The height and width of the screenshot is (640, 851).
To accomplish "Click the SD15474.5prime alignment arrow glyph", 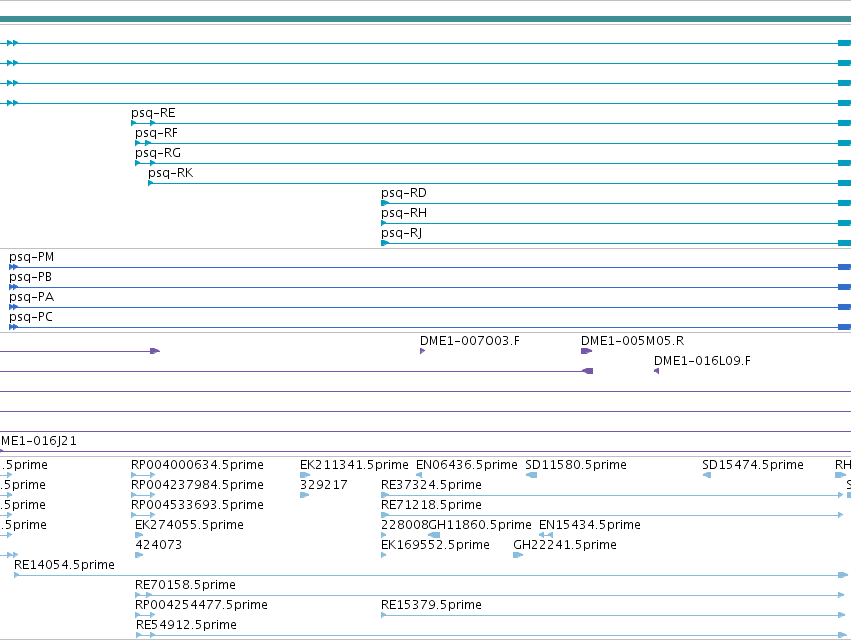I will [707, 475].
